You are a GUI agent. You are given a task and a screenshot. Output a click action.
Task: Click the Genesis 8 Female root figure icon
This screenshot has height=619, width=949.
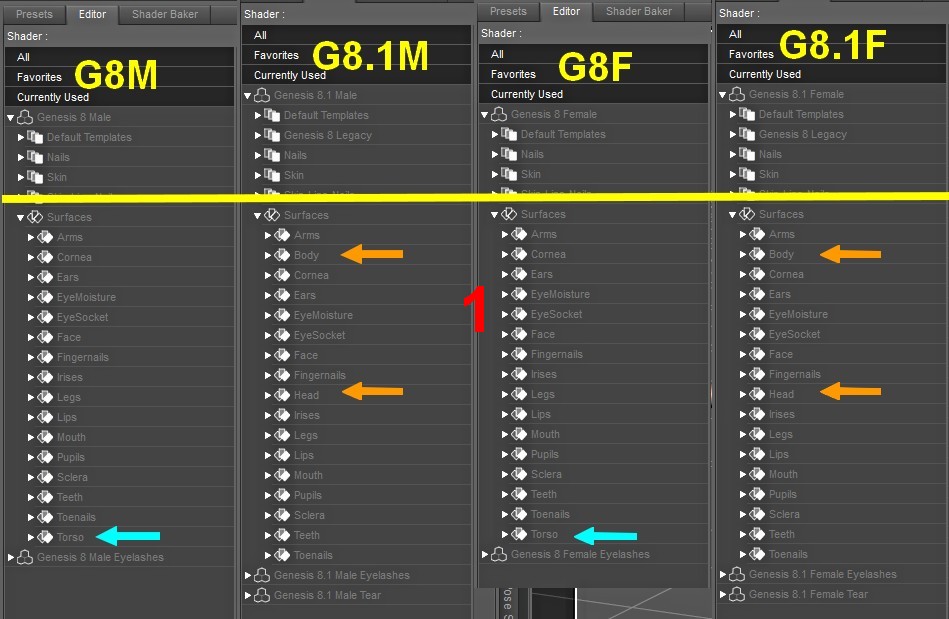499,114
